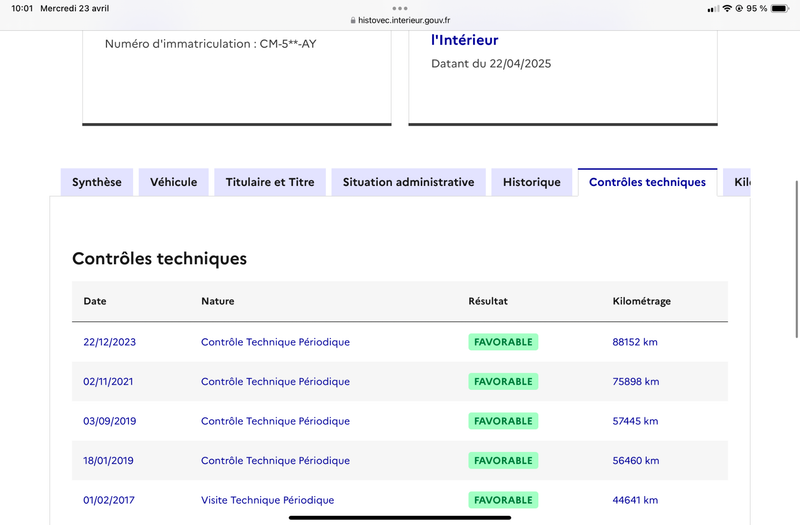Viewport: 800px width, 525px height.
Task: Select the 57445 km mileage value
Action: 635,421
